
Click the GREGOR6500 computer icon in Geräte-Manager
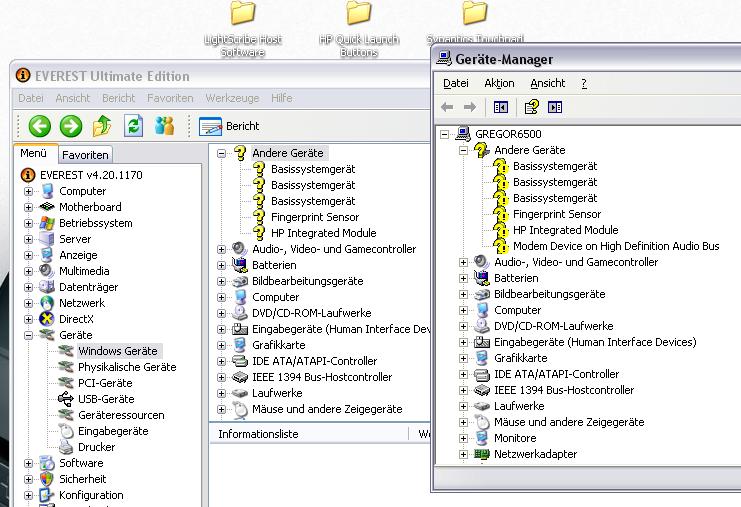(x=463, y=134)
